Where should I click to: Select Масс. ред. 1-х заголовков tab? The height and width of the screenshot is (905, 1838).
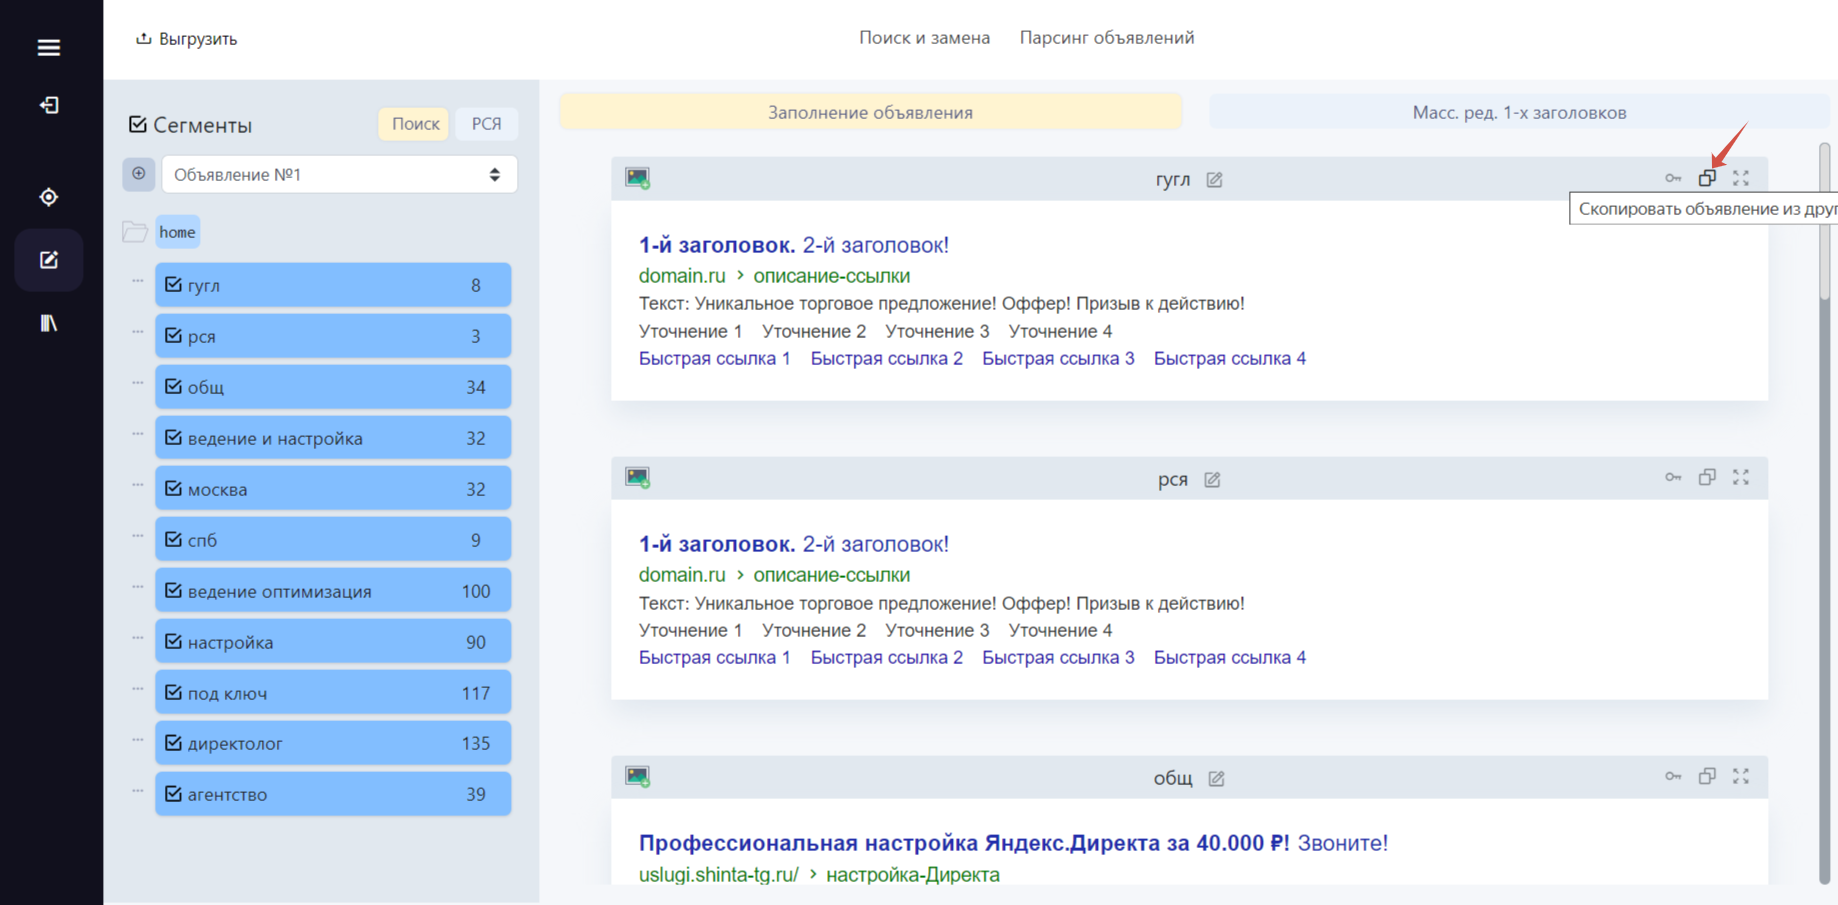[1519, 112]
